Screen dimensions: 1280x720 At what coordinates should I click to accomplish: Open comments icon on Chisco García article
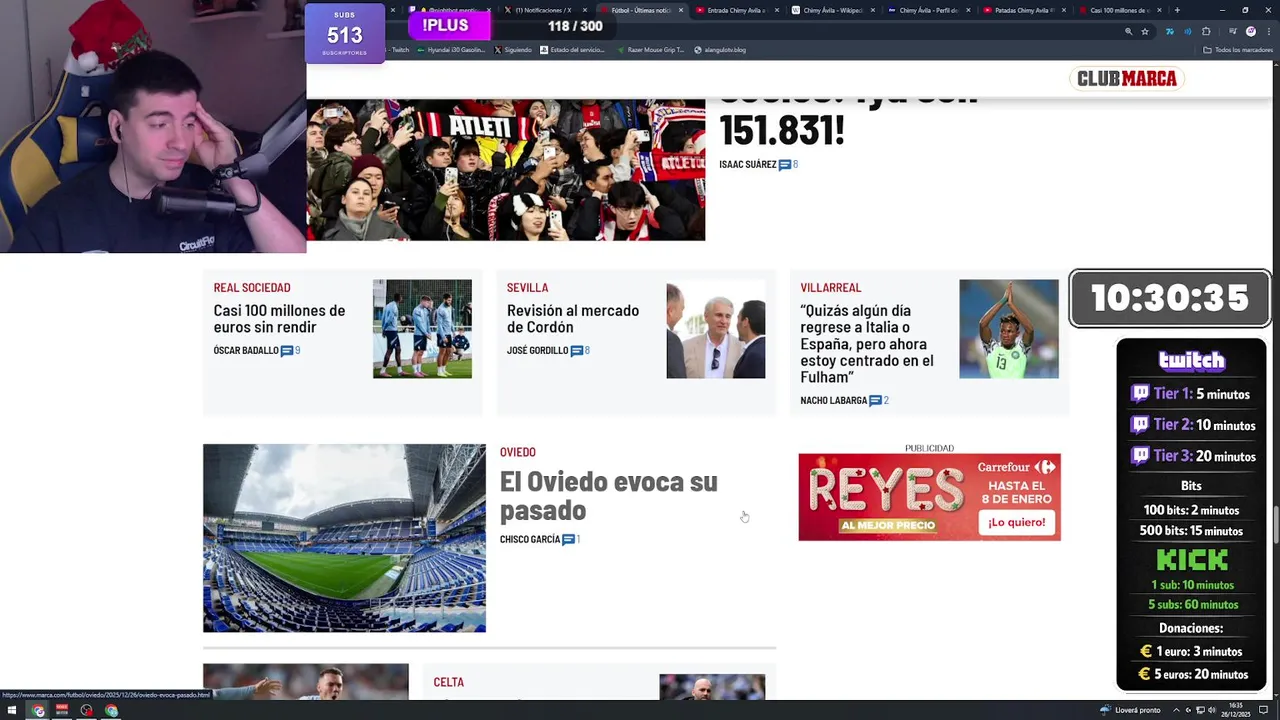pos(568,540)
